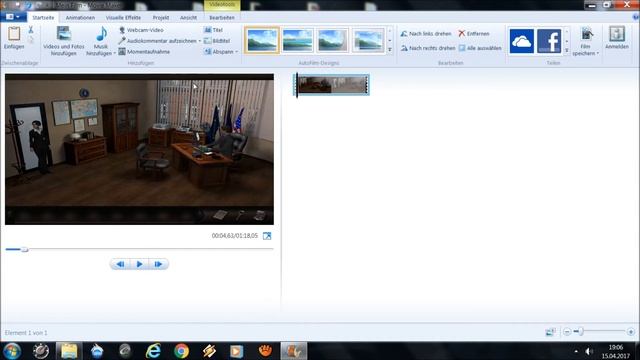Share via the OneDrive cloud icon
This screenshot has width=640, height=360.
522,41
